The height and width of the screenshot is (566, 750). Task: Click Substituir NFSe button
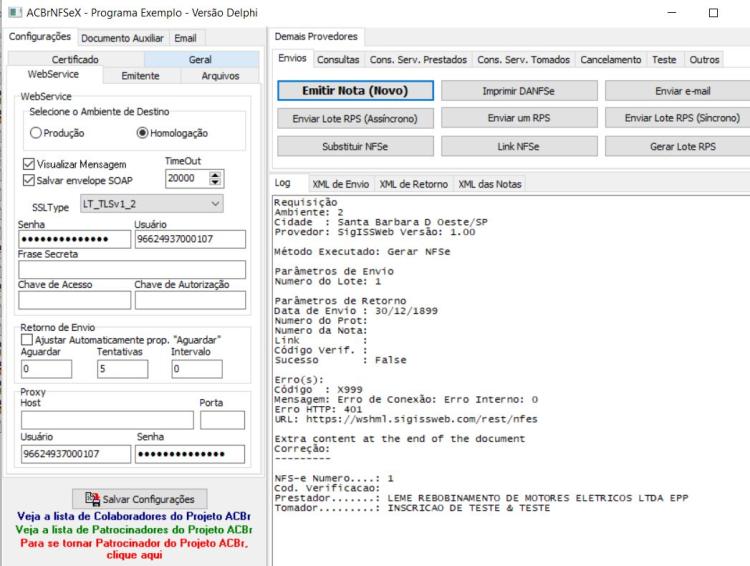click(355, 146)
